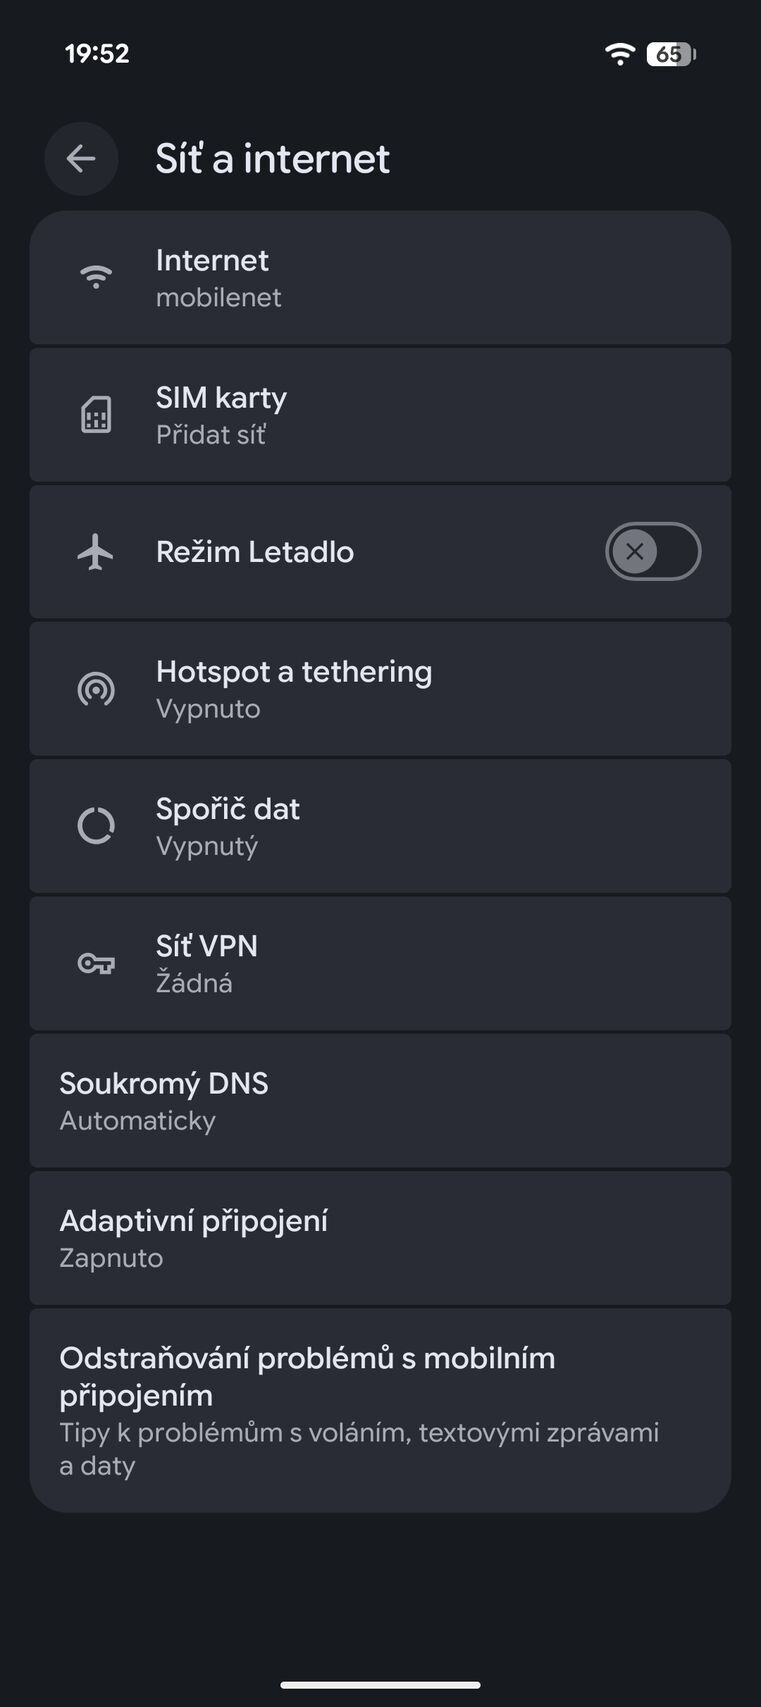Tap the SIM card icon
Viewport: 761px width, 1707px height.
[x=96, y=414]
